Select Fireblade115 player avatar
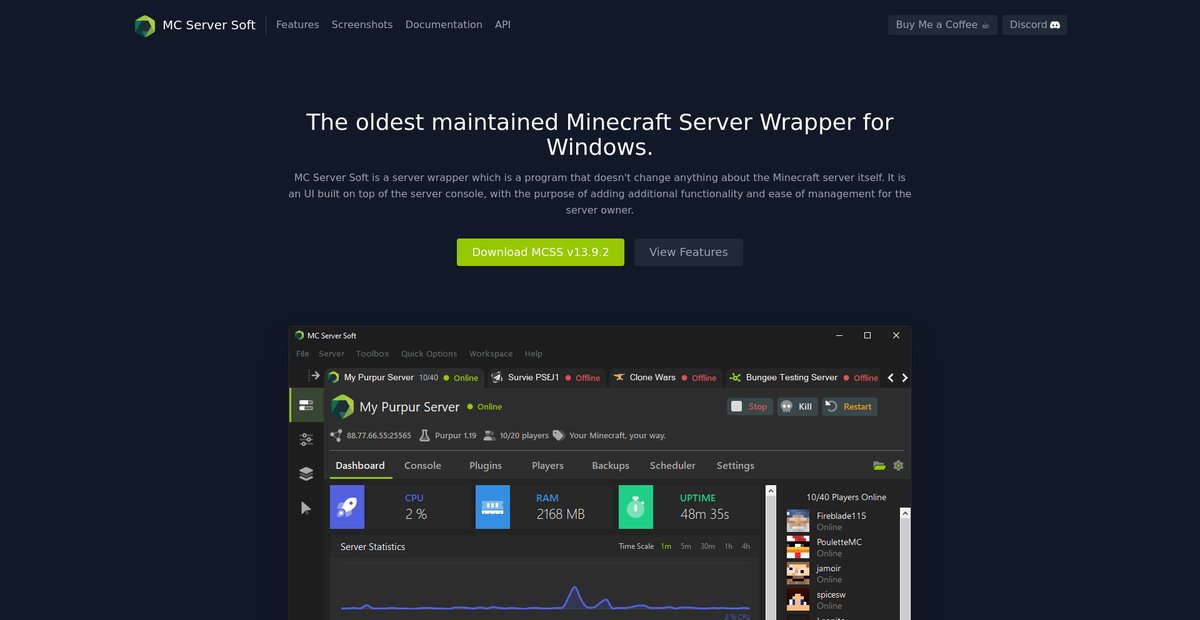Viewport: 1200px width, 620px height. click(x=798, y=521)
